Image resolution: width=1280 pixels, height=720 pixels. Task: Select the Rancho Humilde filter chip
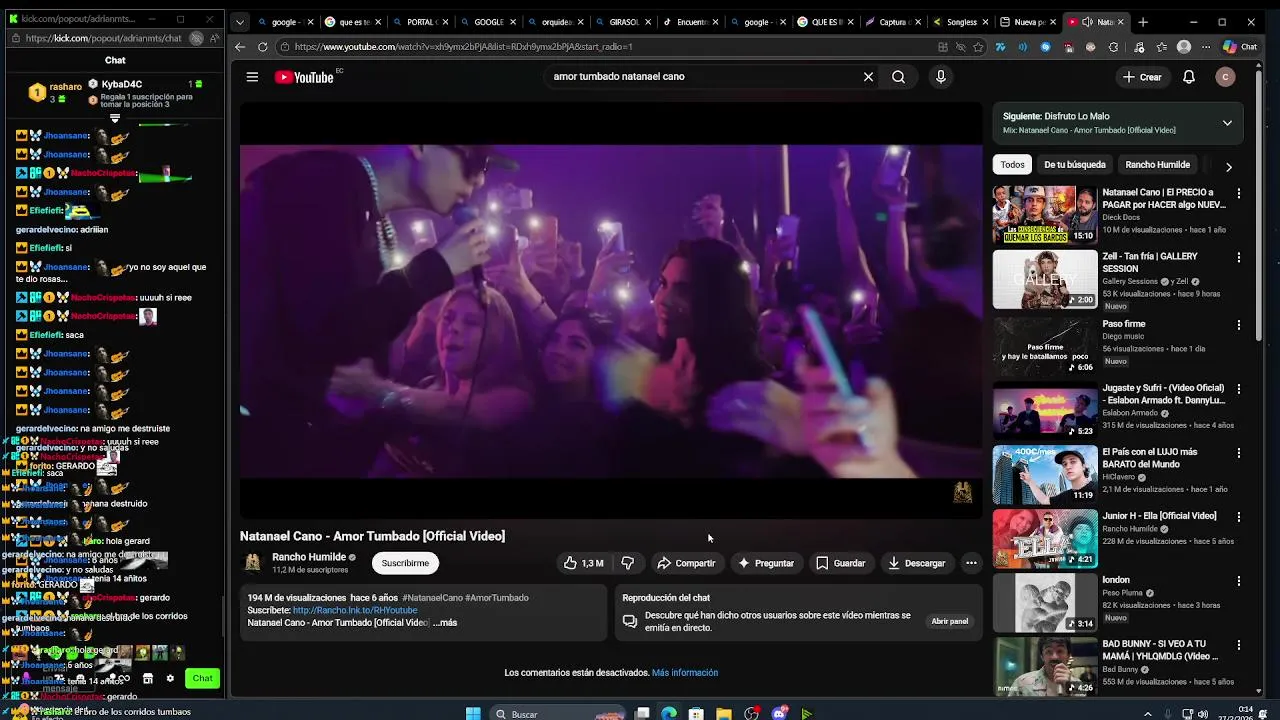(x=1157, y=165)
